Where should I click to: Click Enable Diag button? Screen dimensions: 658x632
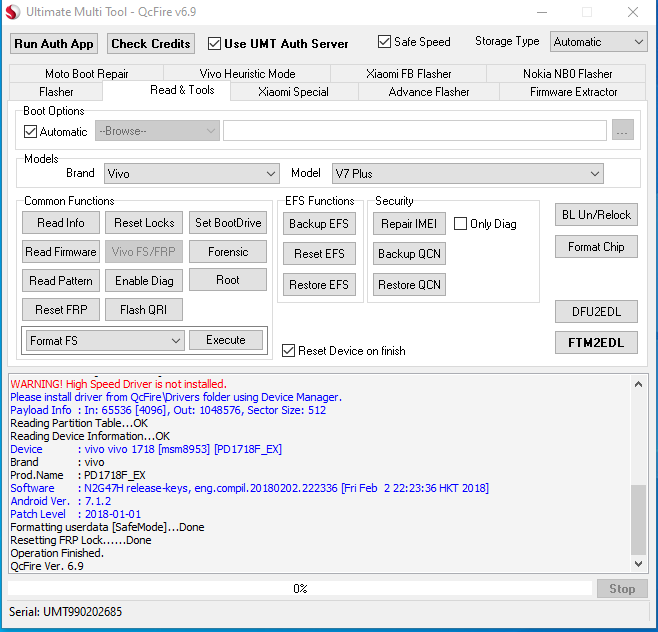(144, 280)
